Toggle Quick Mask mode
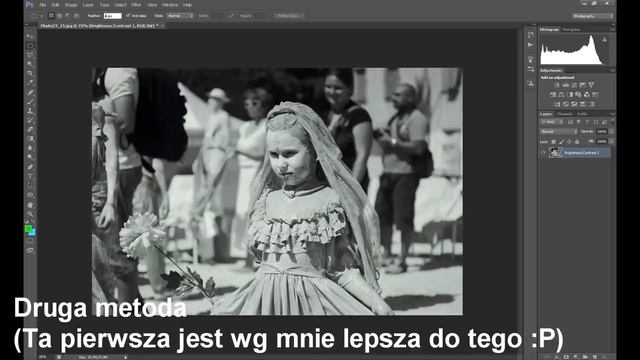Image resolution: width=640 pixels, height=360 pixels. coord(30,241)
